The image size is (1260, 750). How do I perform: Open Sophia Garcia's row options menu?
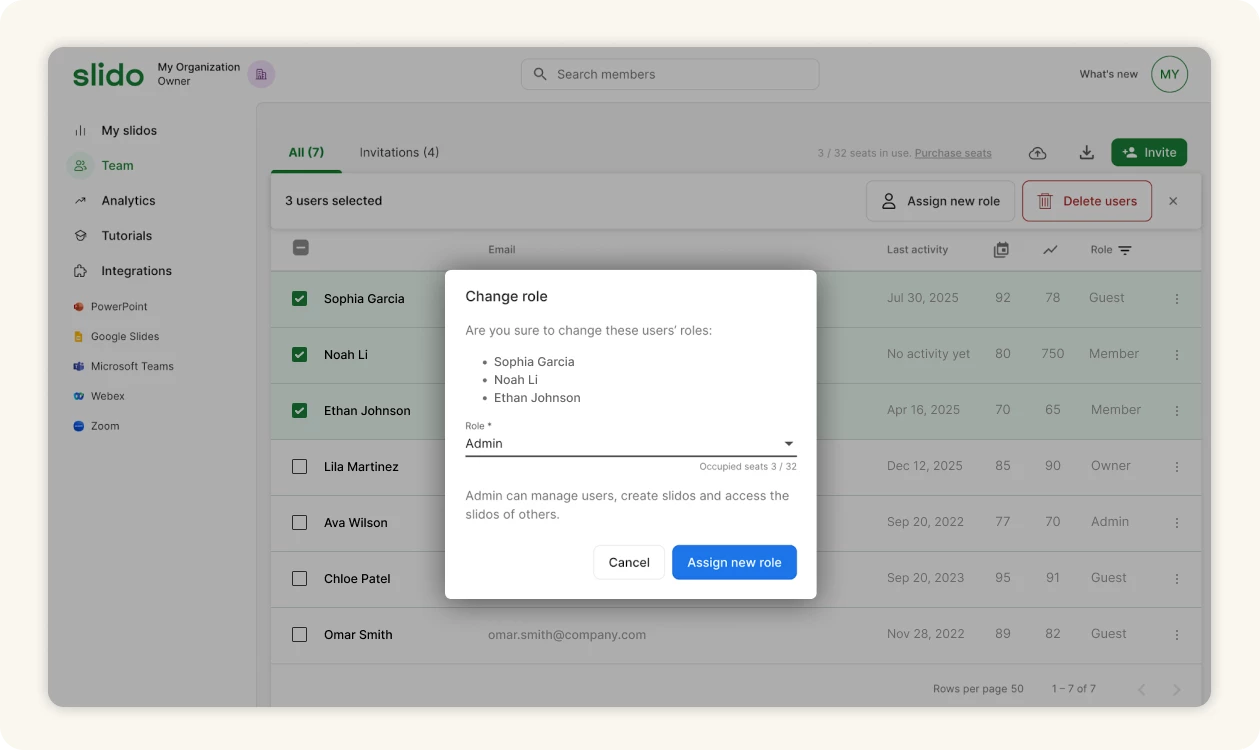(1176, 299)
